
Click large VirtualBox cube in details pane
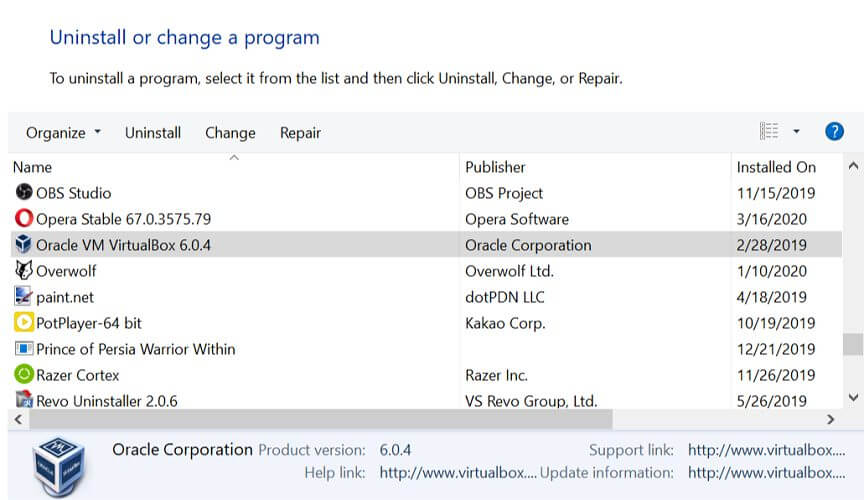[x=60, y=466]
